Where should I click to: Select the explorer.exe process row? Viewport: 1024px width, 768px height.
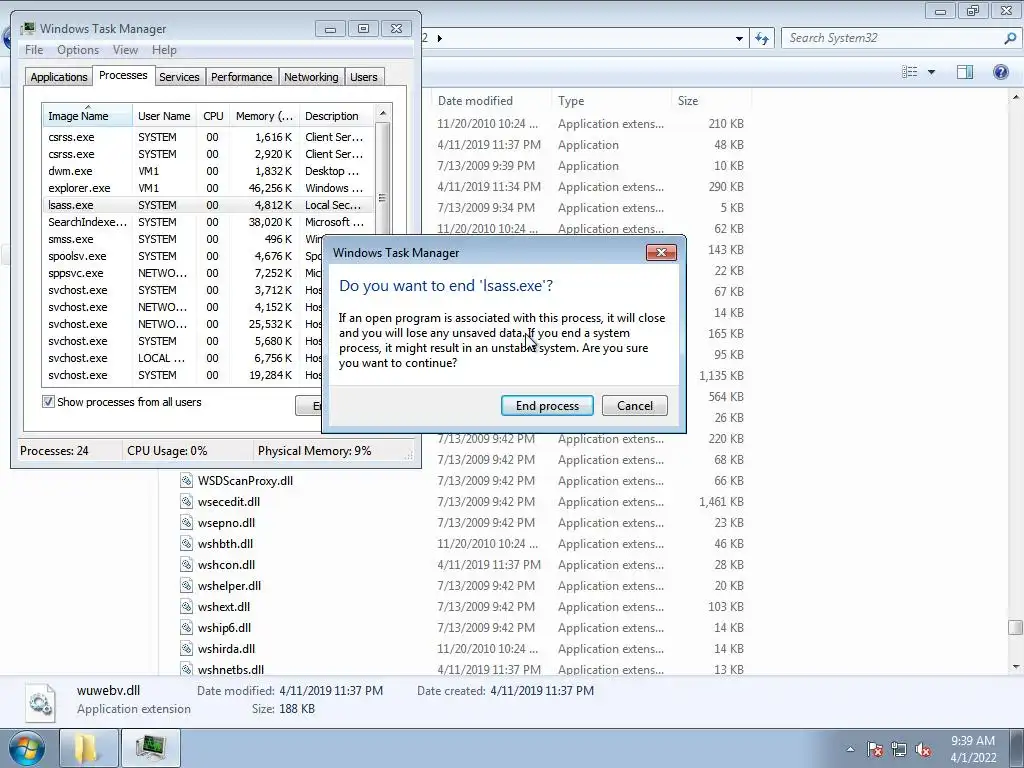pyautogui.click(x=208, y=188)
